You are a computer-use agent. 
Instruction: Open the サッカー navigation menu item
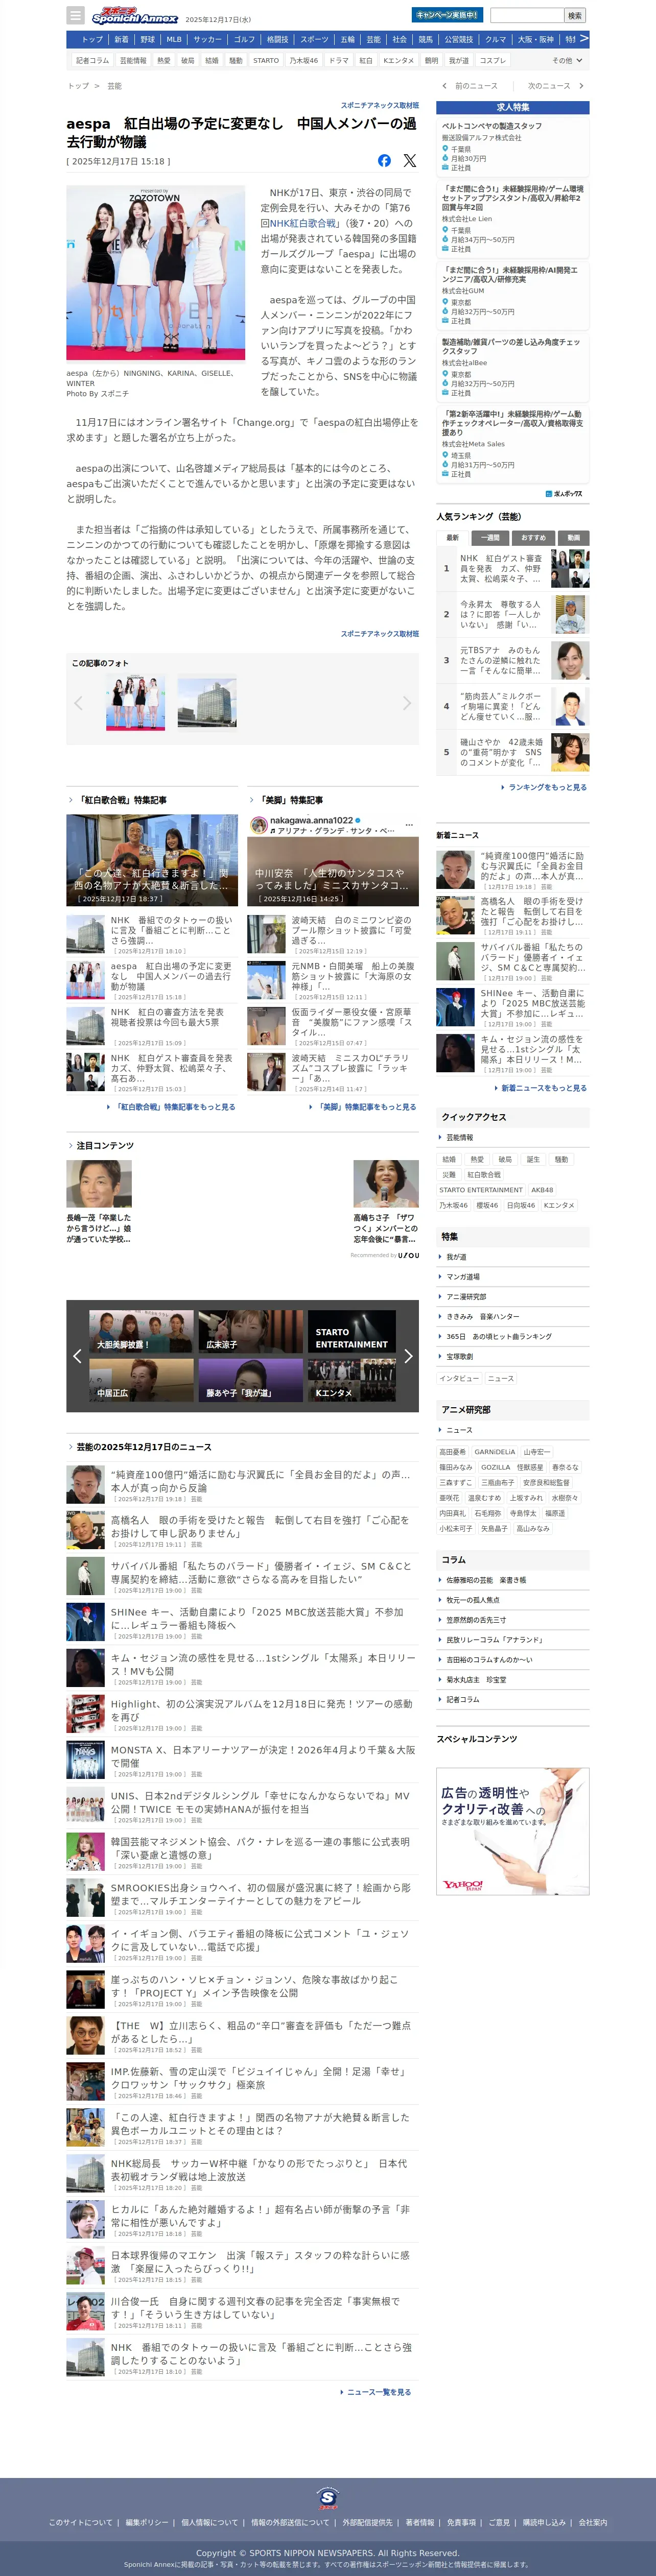pos(208,40)
